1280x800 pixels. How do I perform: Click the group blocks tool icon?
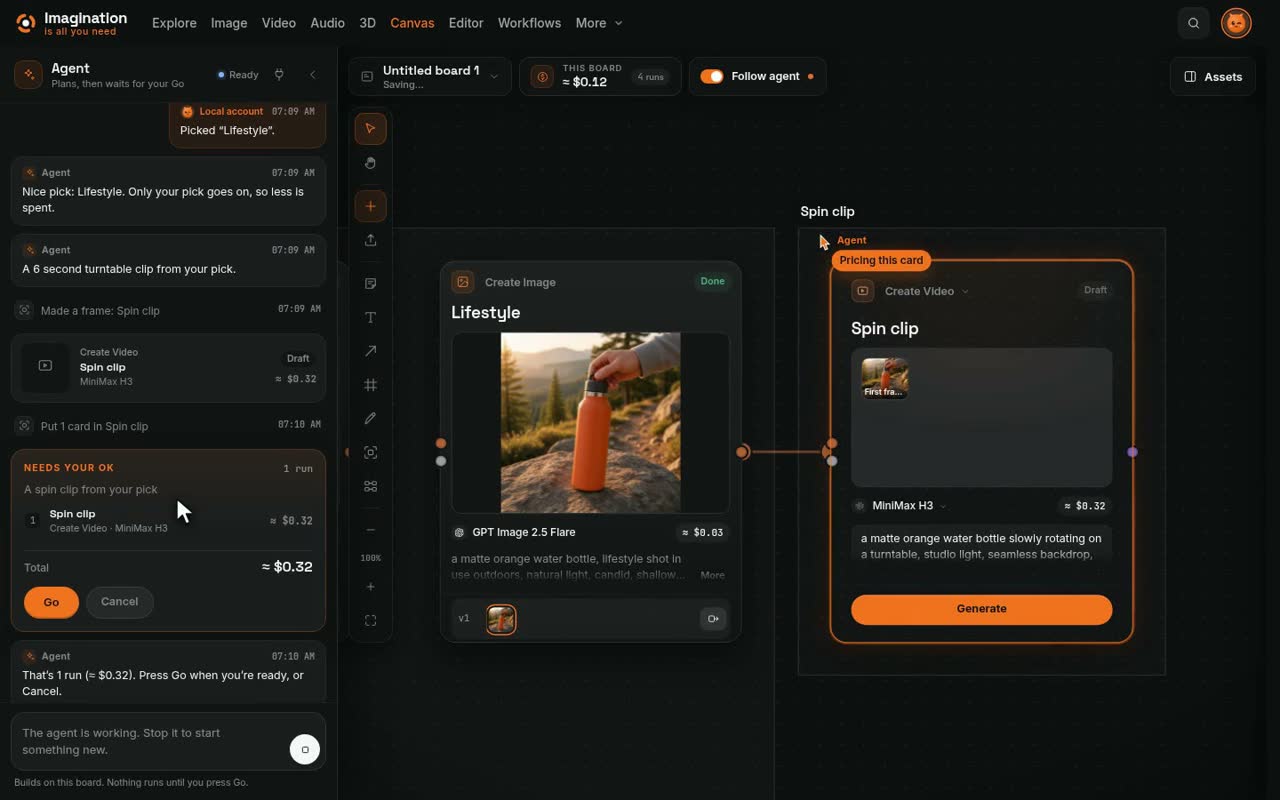click(x=370, y=486)
